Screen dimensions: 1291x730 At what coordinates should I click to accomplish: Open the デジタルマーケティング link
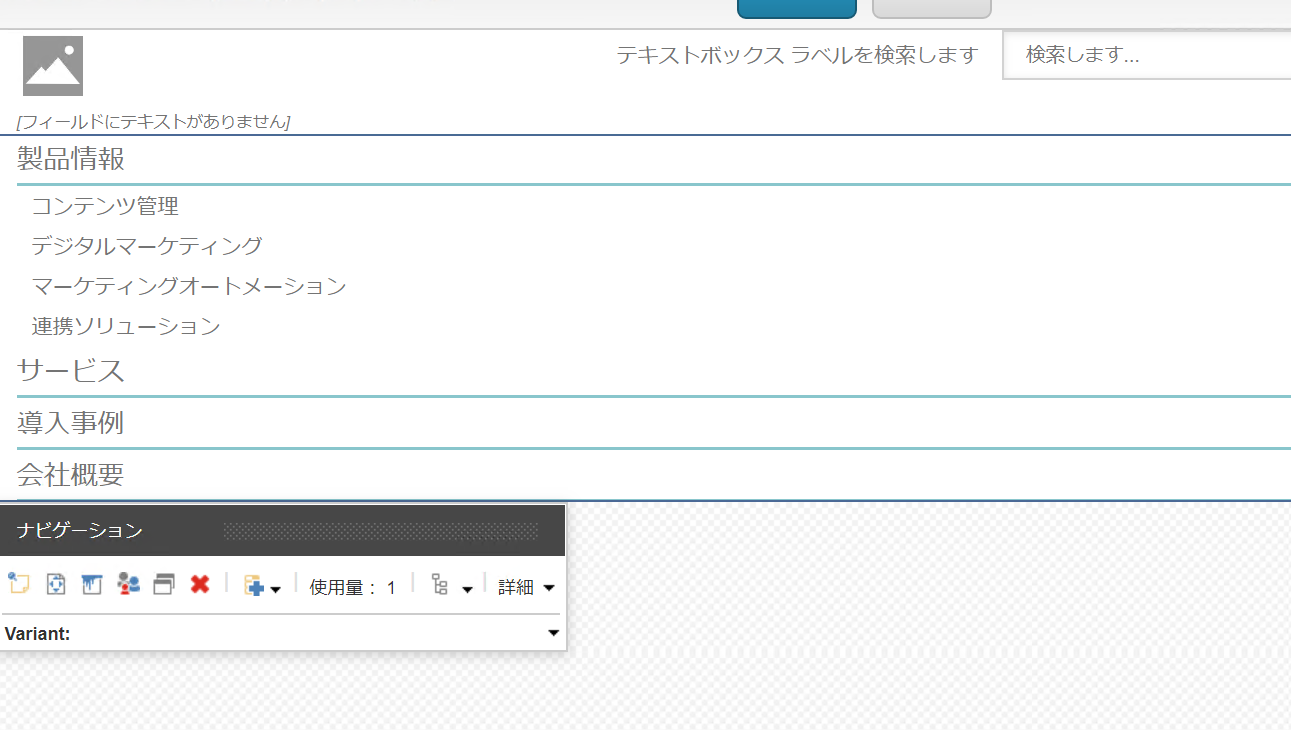coord(147,246)
